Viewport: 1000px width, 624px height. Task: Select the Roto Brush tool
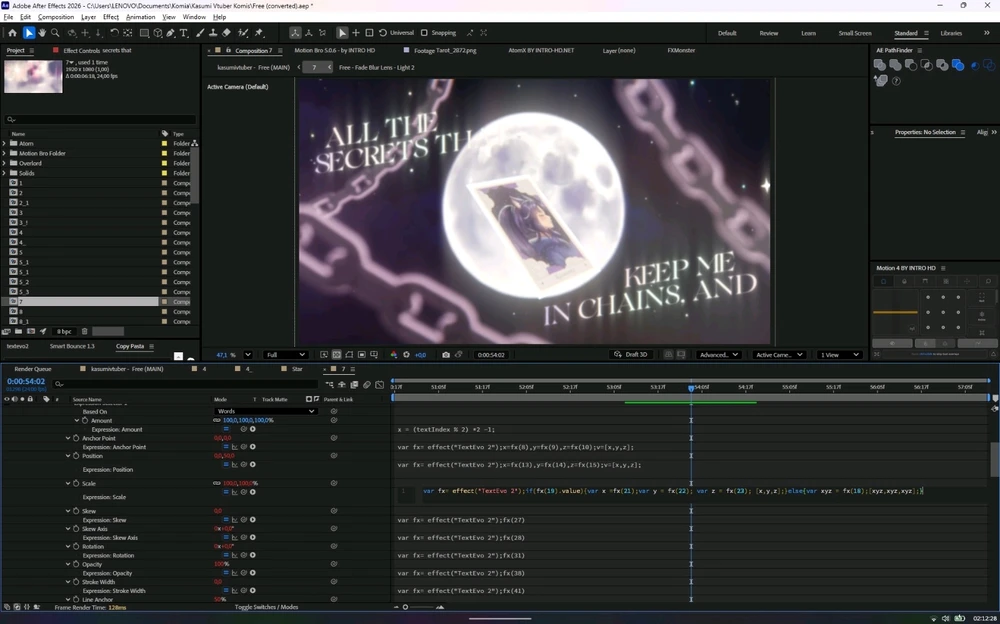(x=243, y=33)
